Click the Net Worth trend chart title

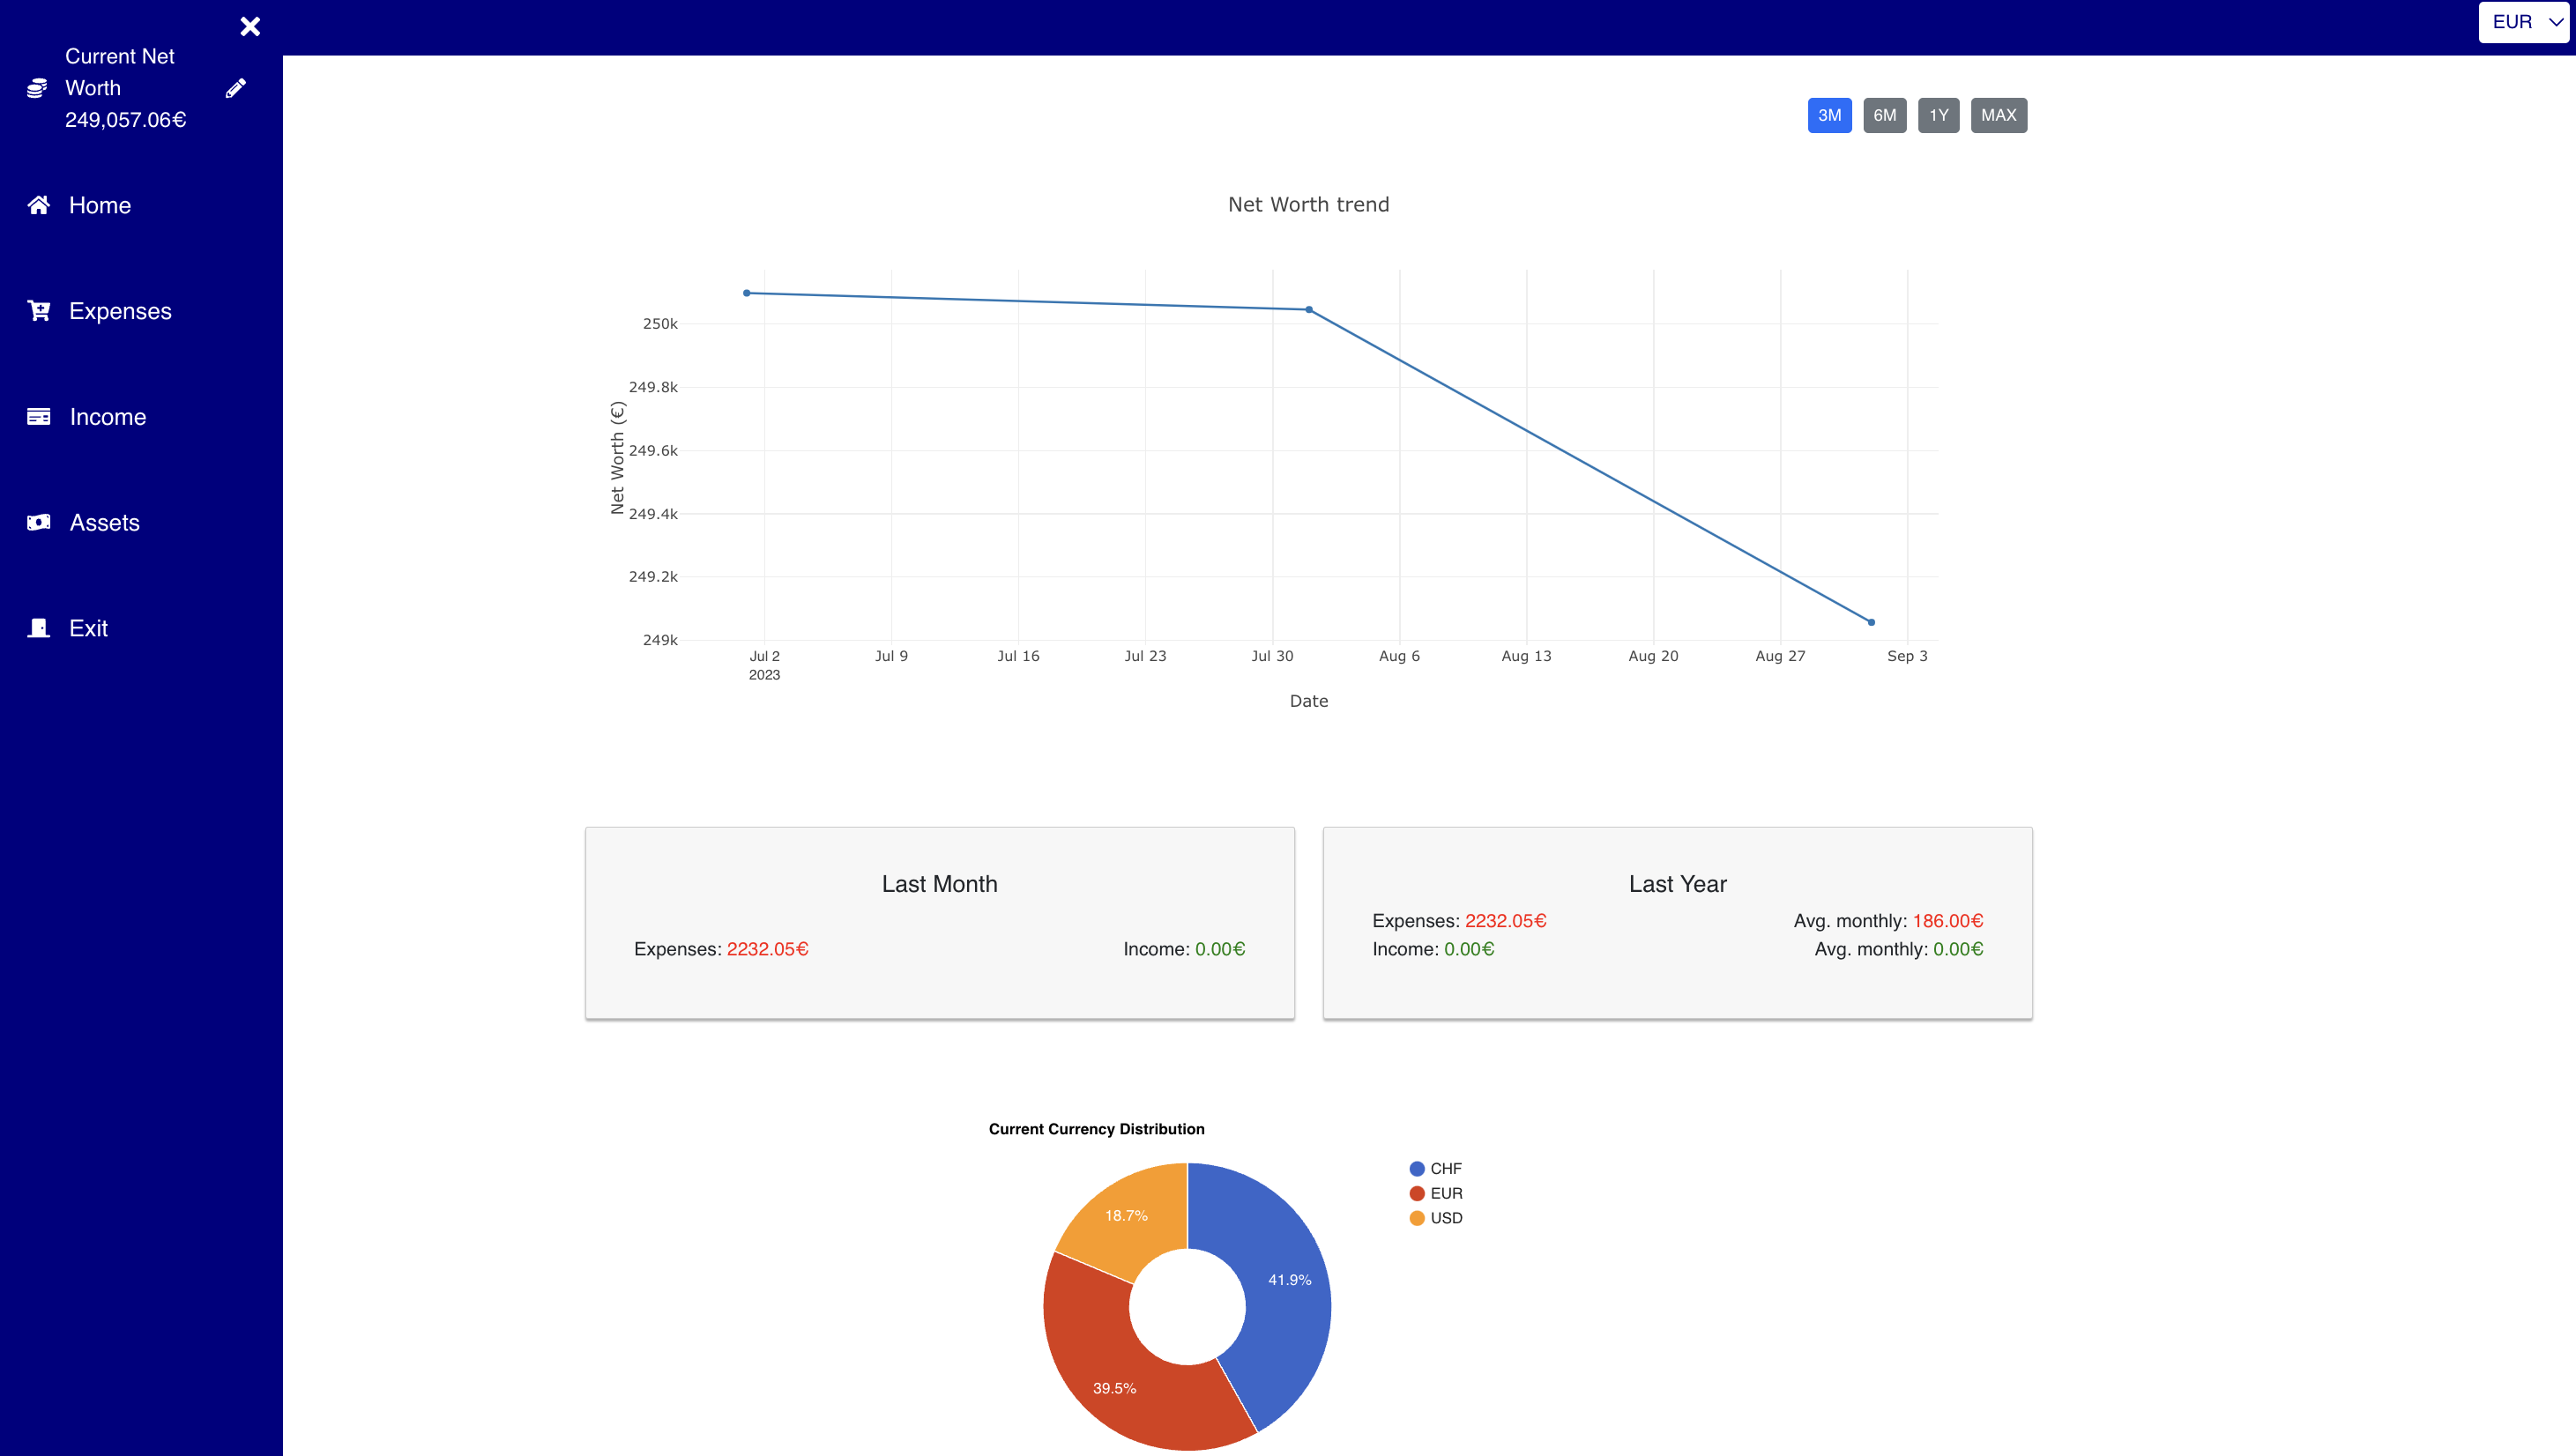click(x=1308, y=204)
